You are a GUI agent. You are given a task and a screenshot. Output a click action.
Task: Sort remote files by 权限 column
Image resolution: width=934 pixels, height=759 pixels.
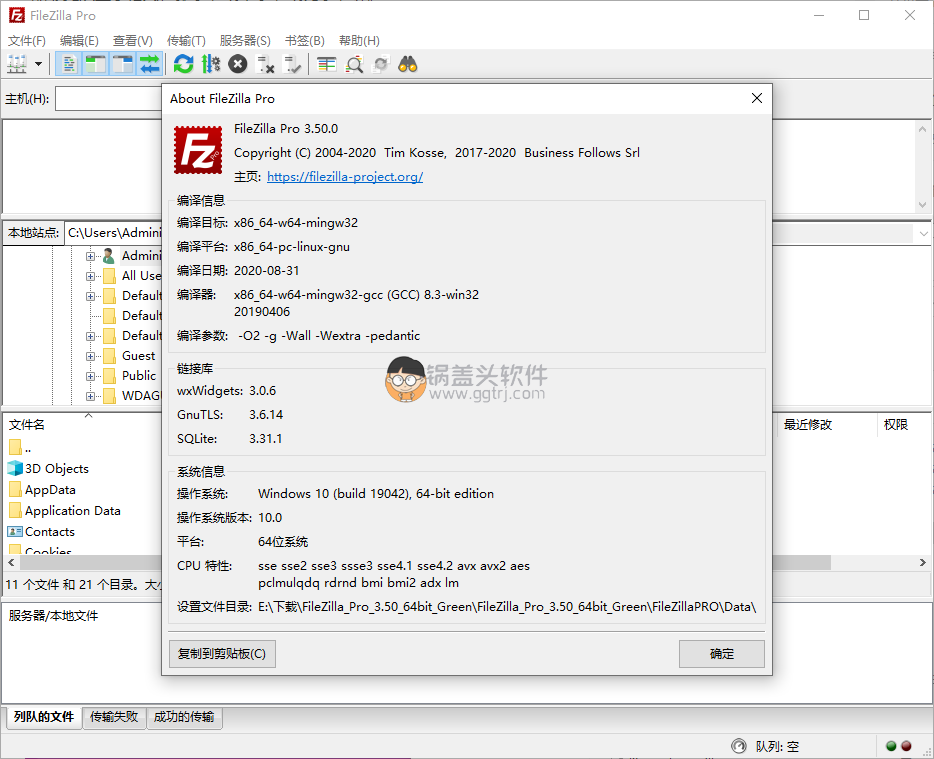point(895,424)
